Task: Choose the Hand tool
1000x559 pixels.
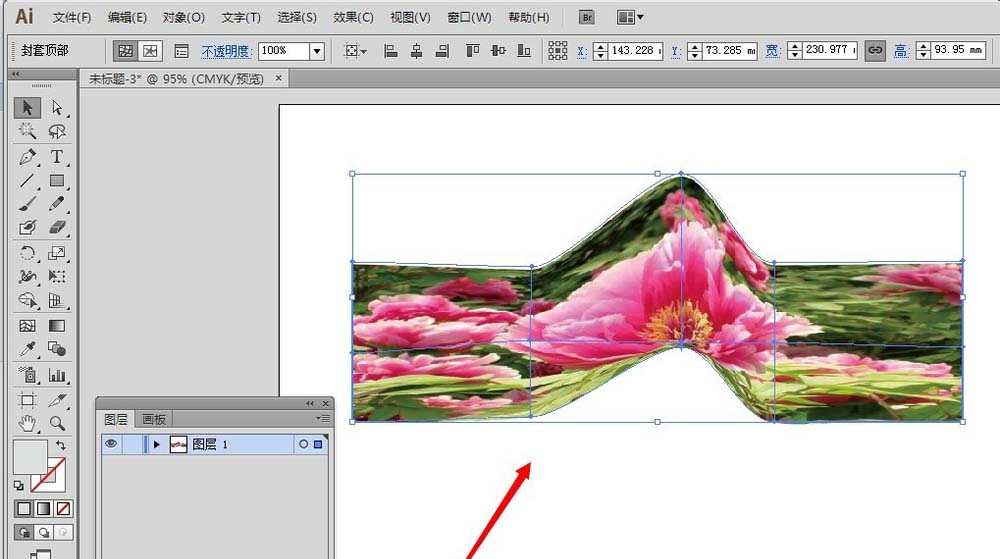Action: [x=27, y=423]
